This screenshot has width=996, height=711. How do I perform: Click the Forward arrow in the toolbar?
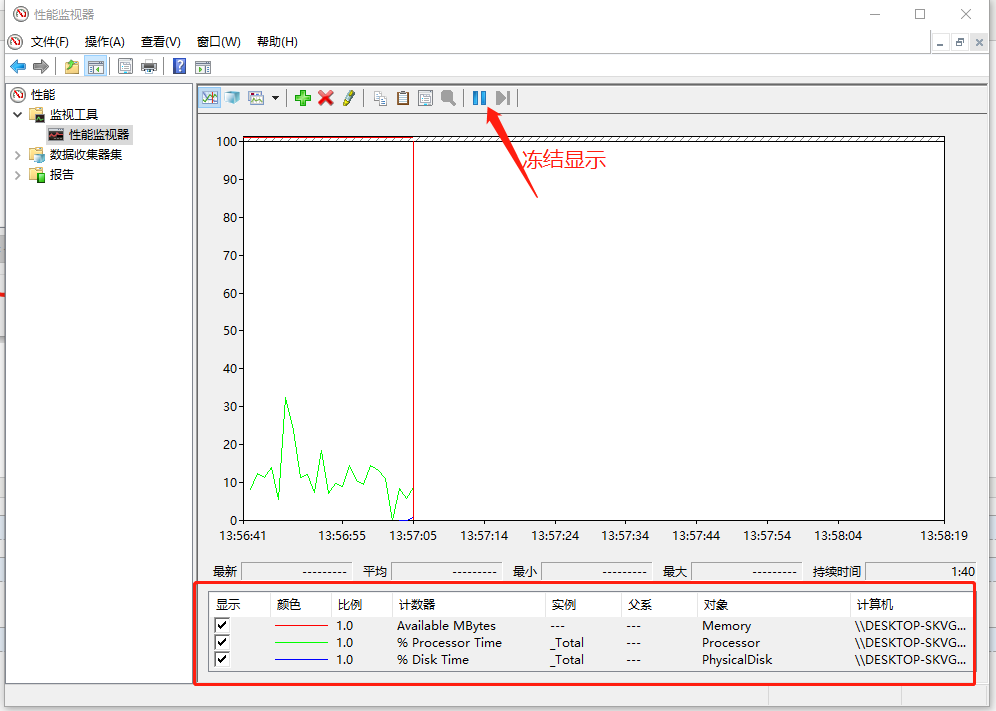tap(41, 66)
